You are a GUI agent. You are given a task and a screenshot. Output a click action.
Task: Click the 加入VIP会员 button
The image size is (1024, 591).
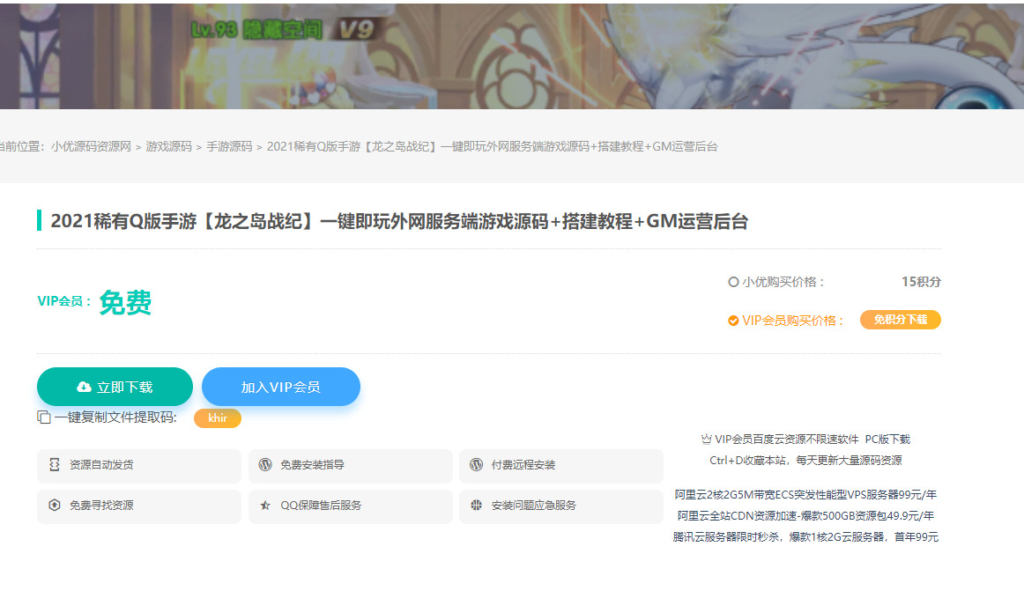click(x=281, y=387)
